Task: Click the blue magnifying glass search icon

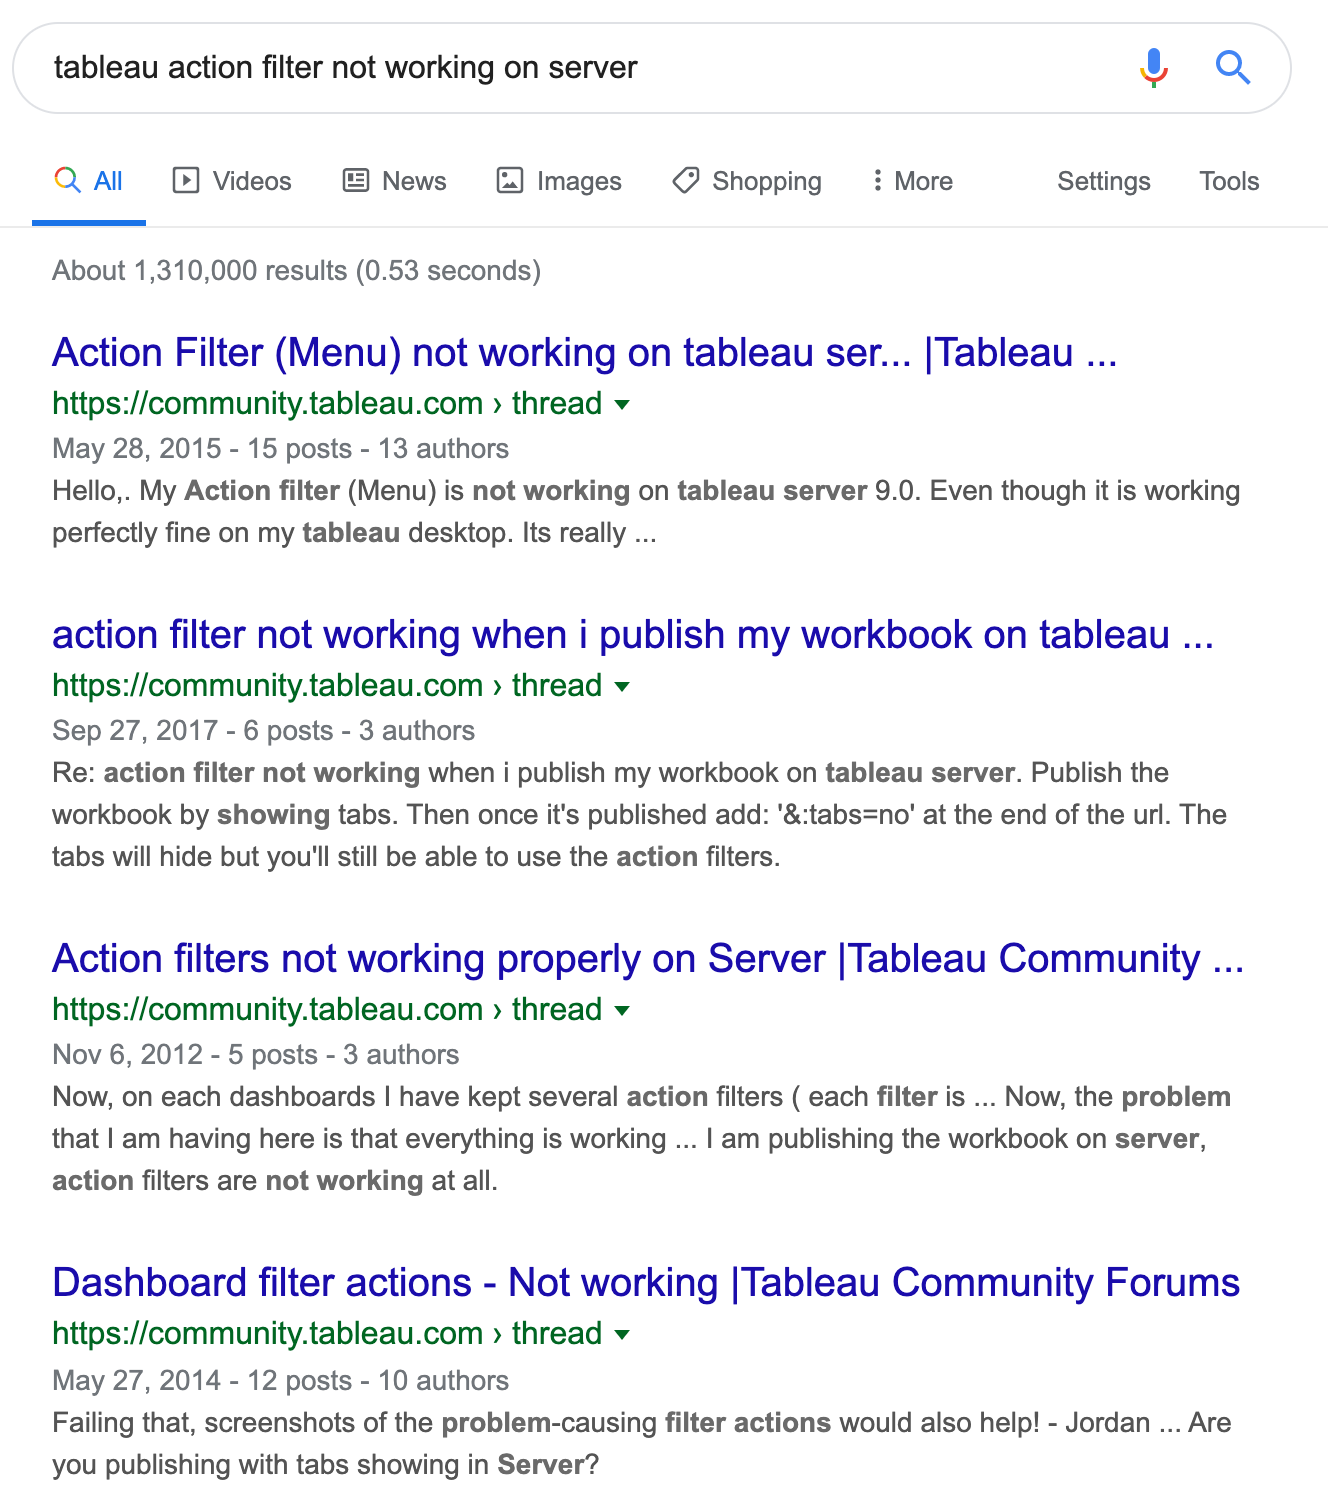Action: [1233, 68]
